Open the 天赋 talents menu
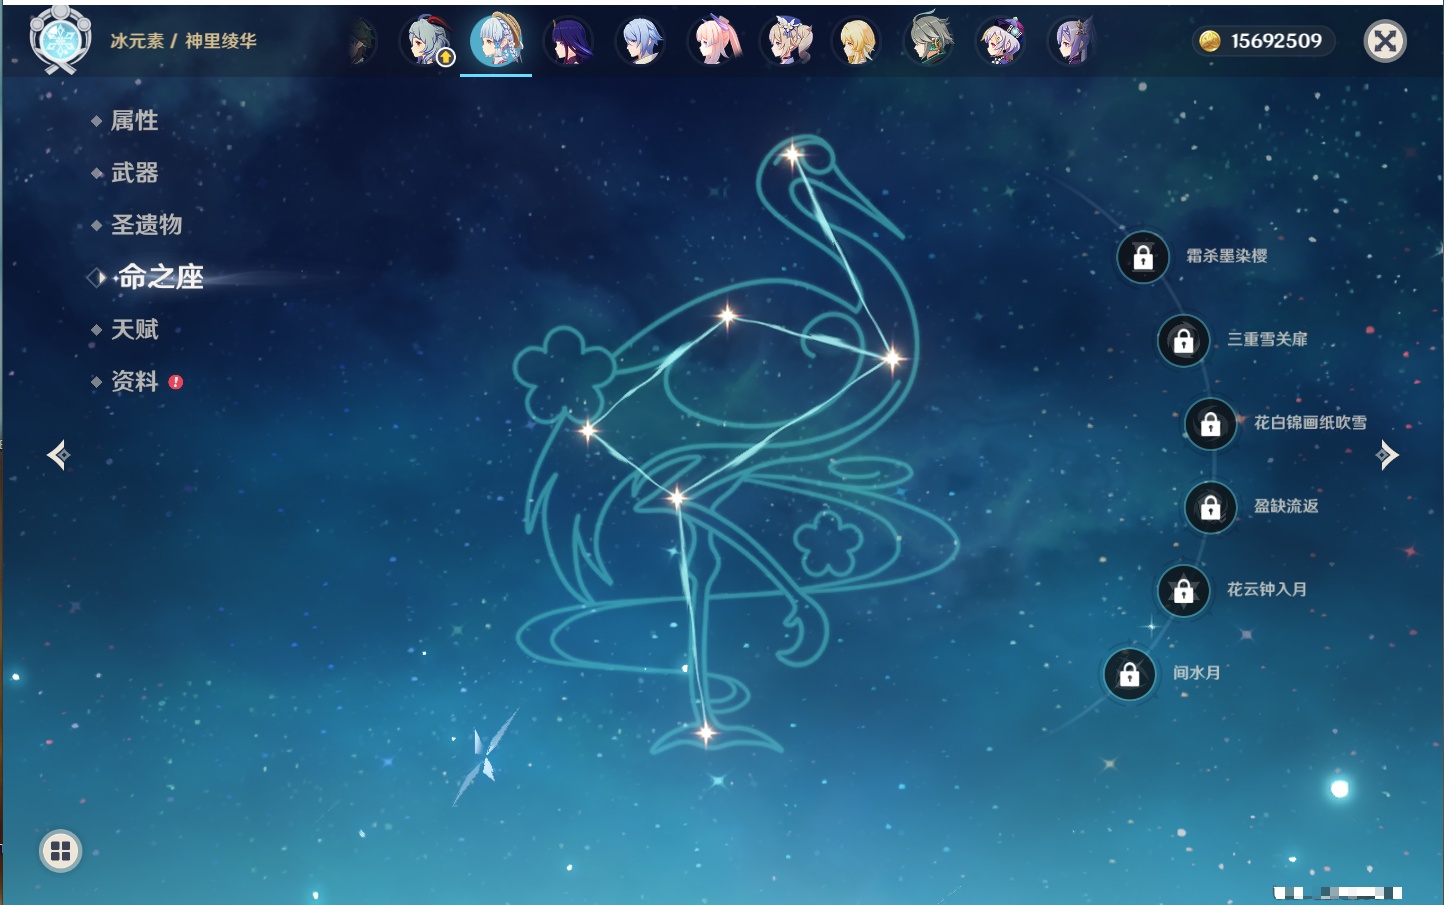 click(134, 329)
